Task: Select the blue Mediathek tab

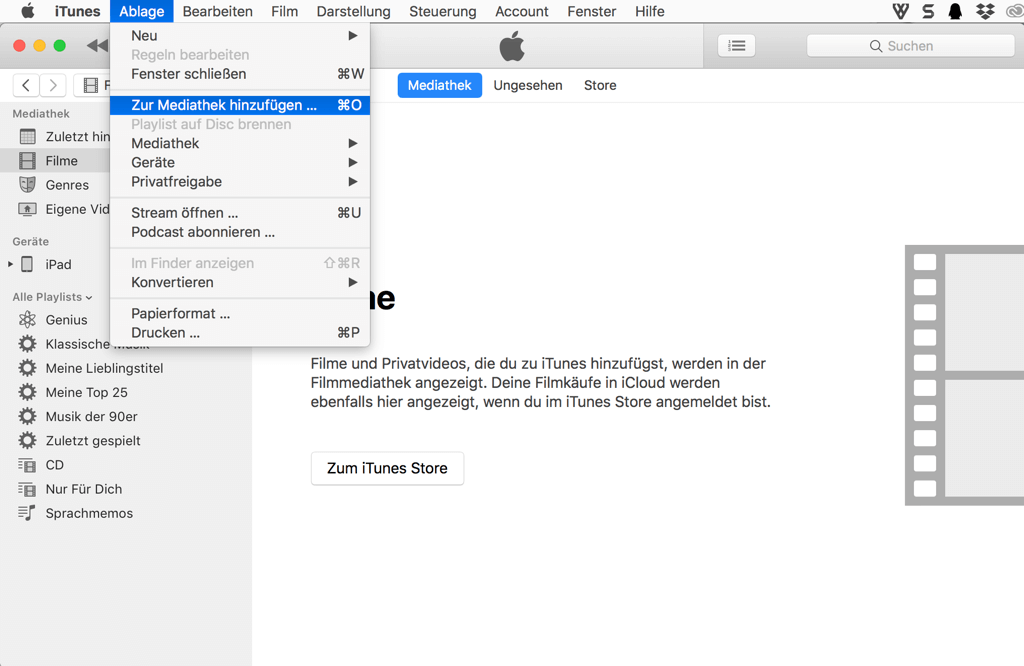Action: pyautogui.click(x=440, y=86)
